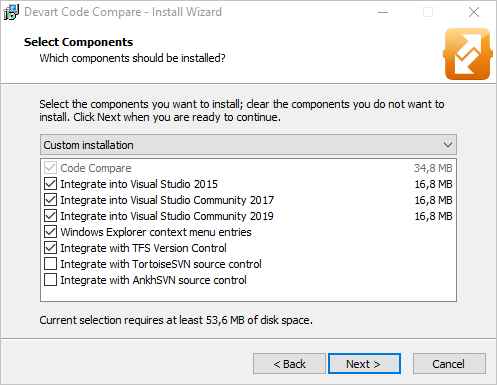Select the AnkhSVN source control list item
Image resolution: width=497 pixels, height=385 pixels.
pyautogui.click(x=248, y=280)
